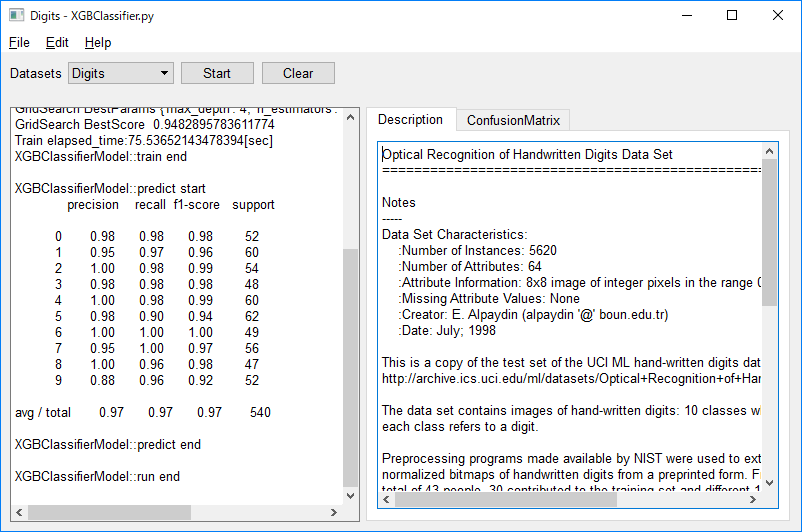Click the archive.ics.uci.edu URL text
802x532 pixels.
pos(571,378)
